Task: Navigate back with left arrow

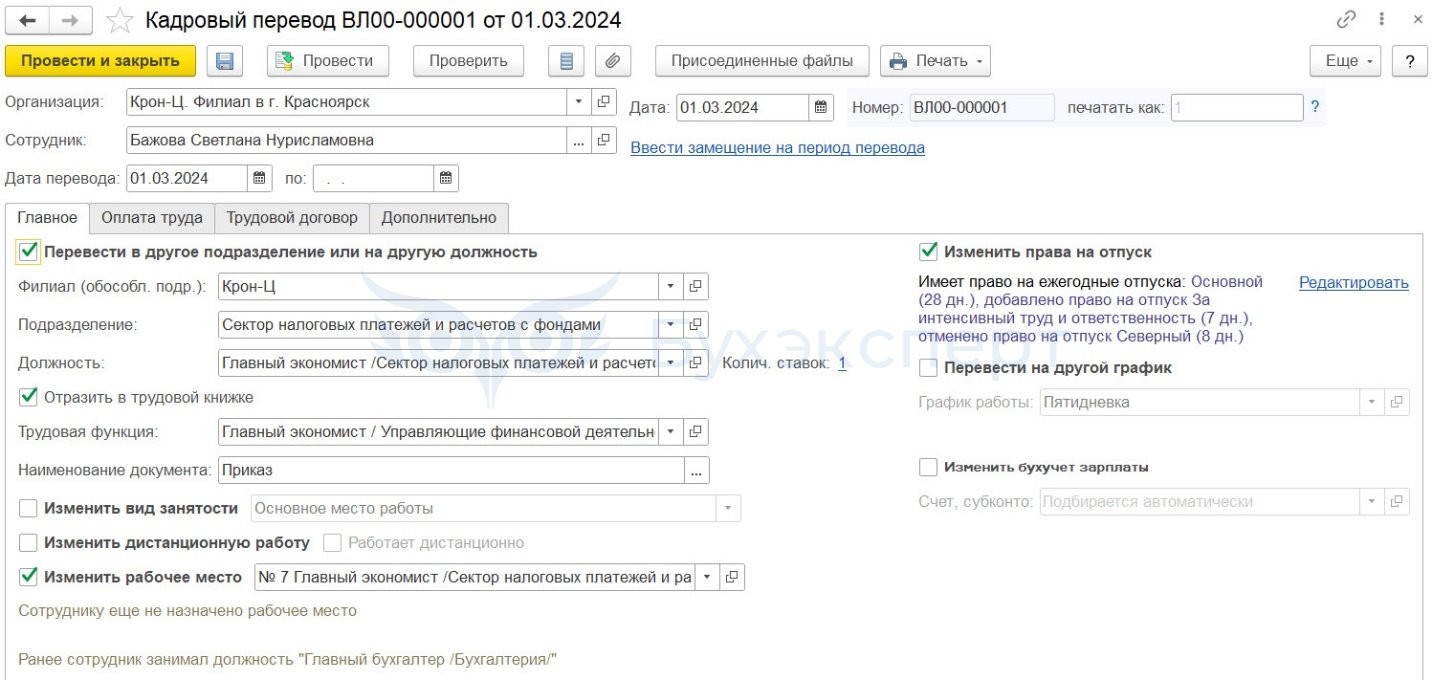Action: (x=27, y=20)
